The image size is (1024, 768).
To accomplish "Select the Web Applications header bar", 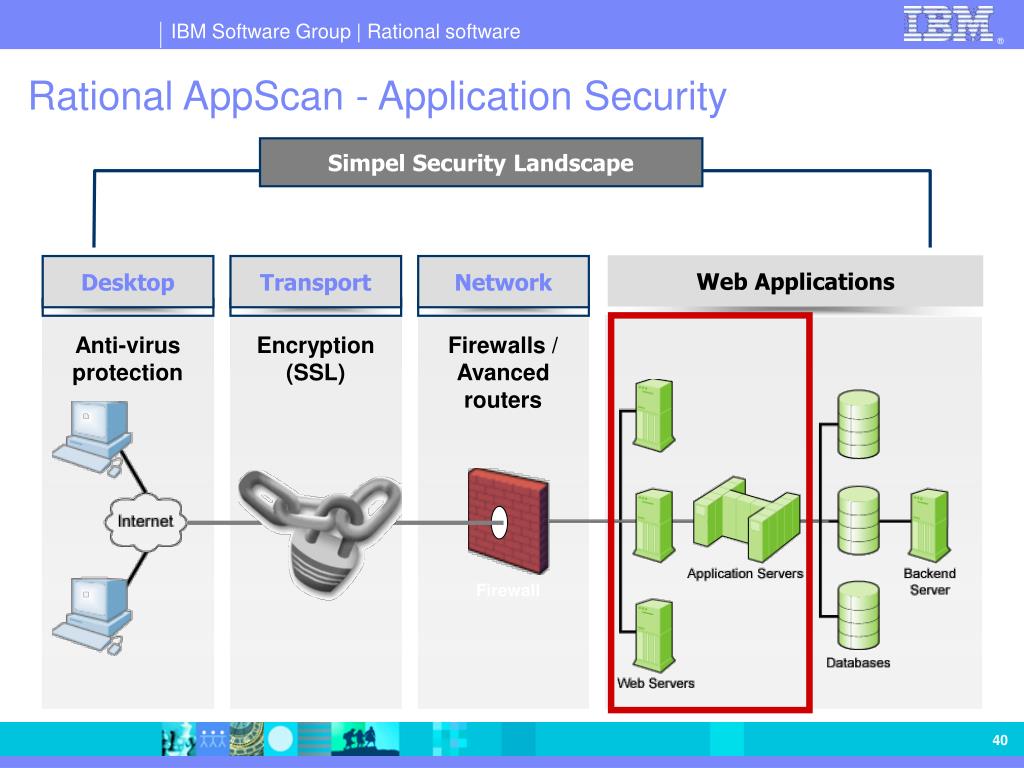I will [x=795, y=281].
